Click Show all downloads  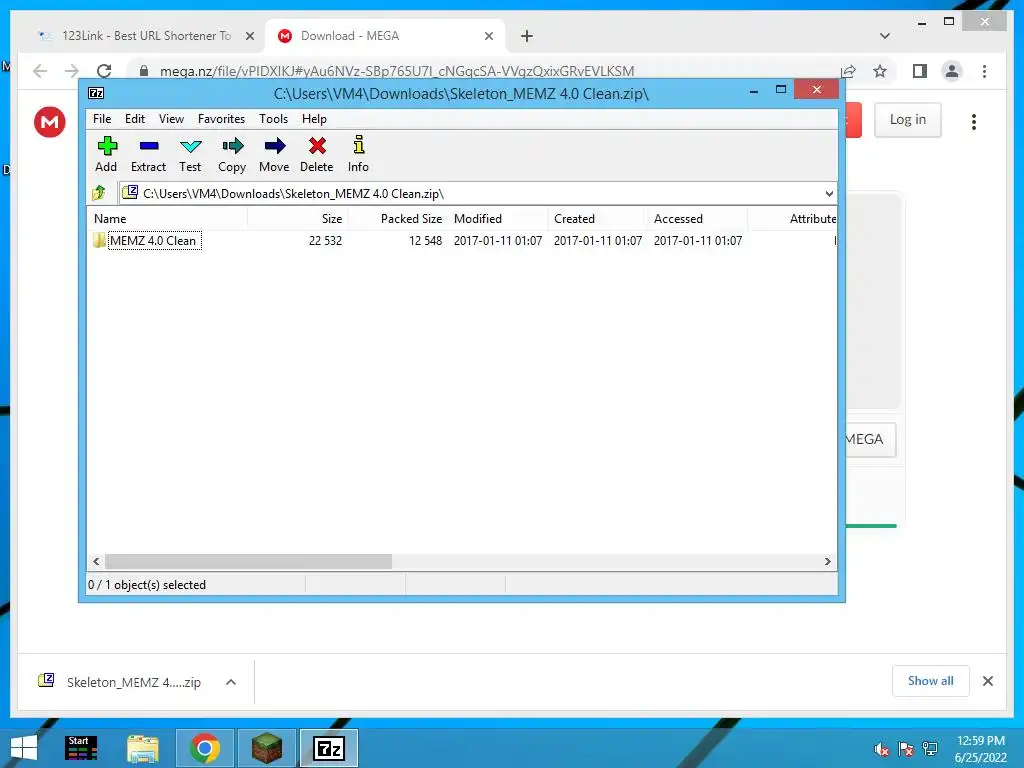931,680
